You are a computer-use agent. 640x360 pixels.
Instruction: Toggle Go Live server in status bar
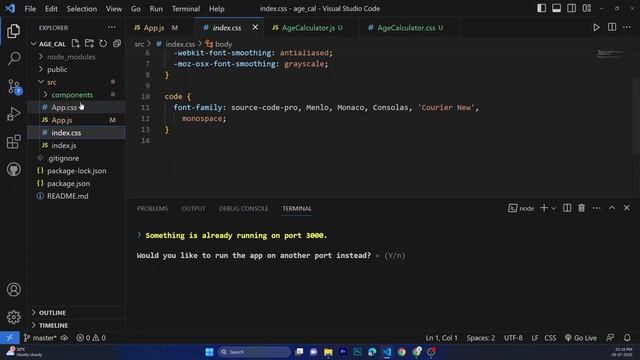581,338
